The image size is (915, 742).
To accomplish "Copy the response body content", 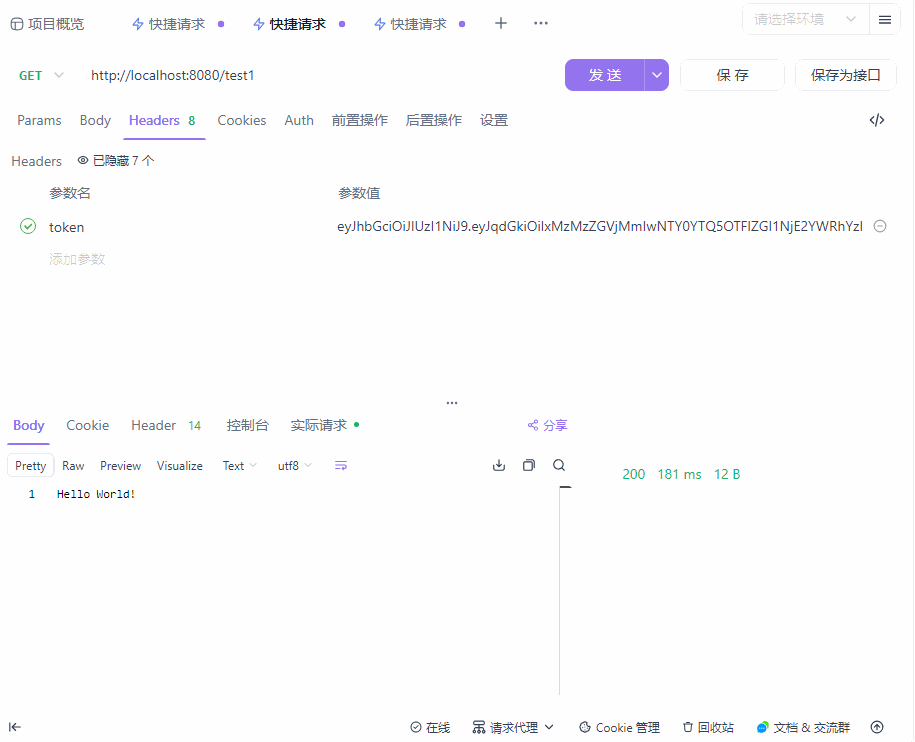I will [529, 465].
